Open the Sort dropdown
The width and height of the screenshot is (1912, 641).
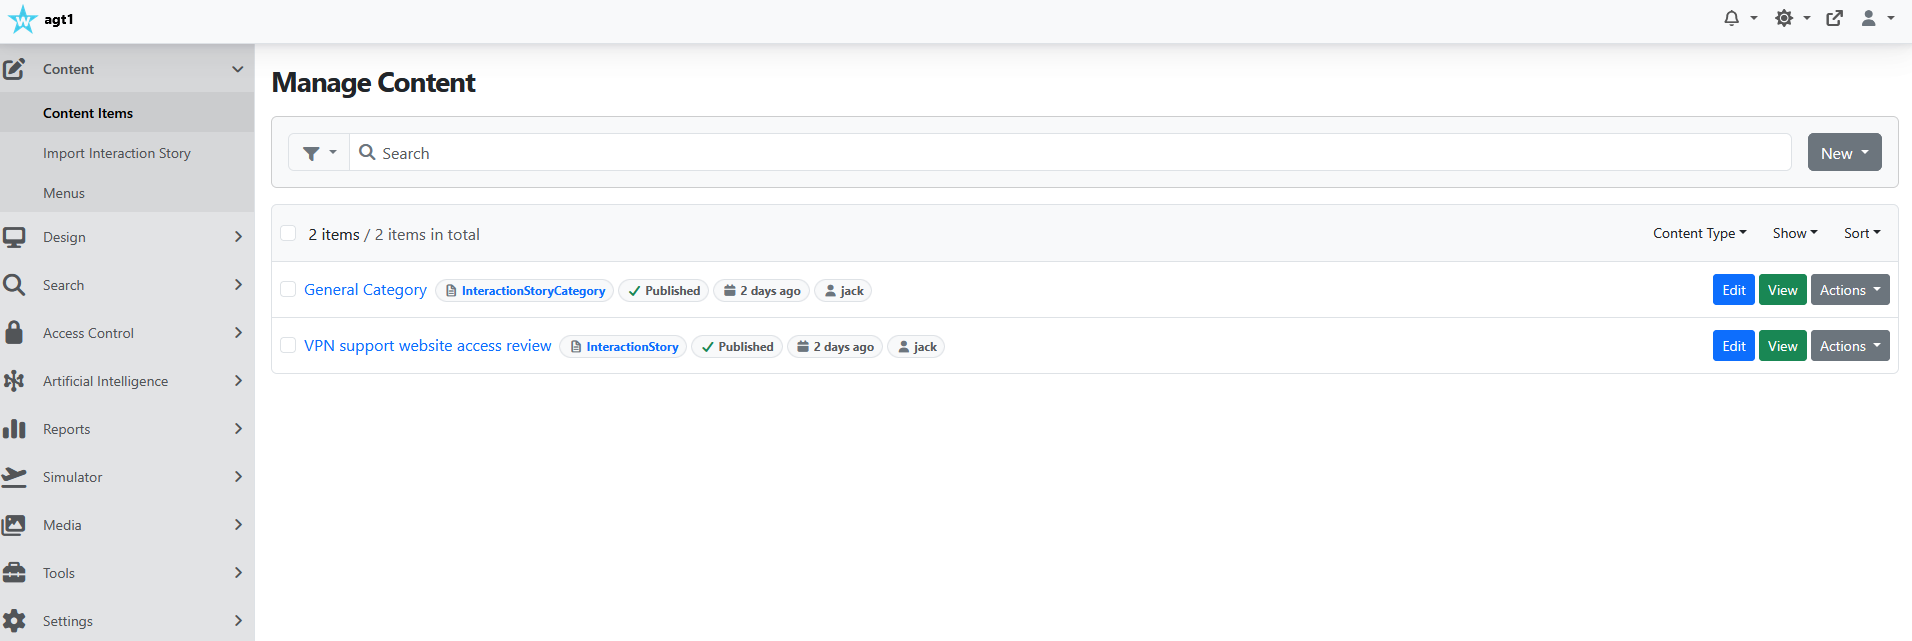pyautogui.click(x=1862, y=233)
